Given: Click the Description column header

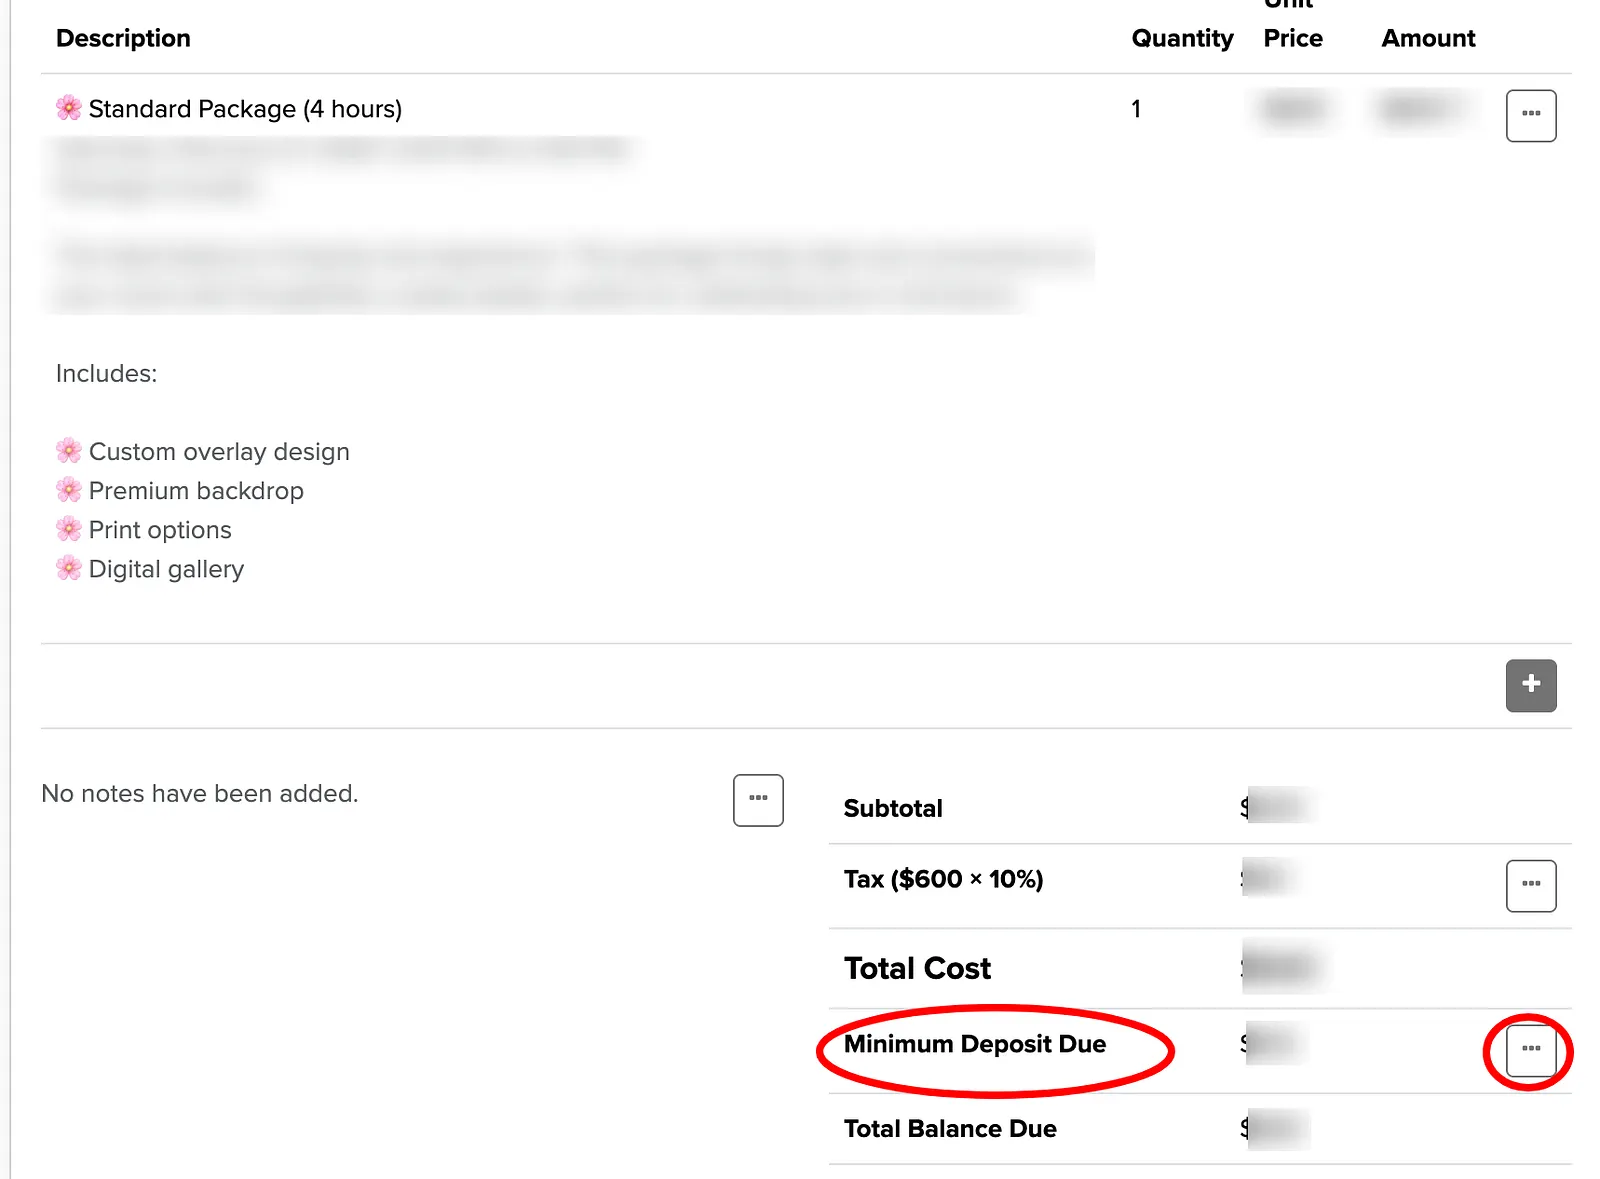Looking at the screenshot, I should point(123,38).
